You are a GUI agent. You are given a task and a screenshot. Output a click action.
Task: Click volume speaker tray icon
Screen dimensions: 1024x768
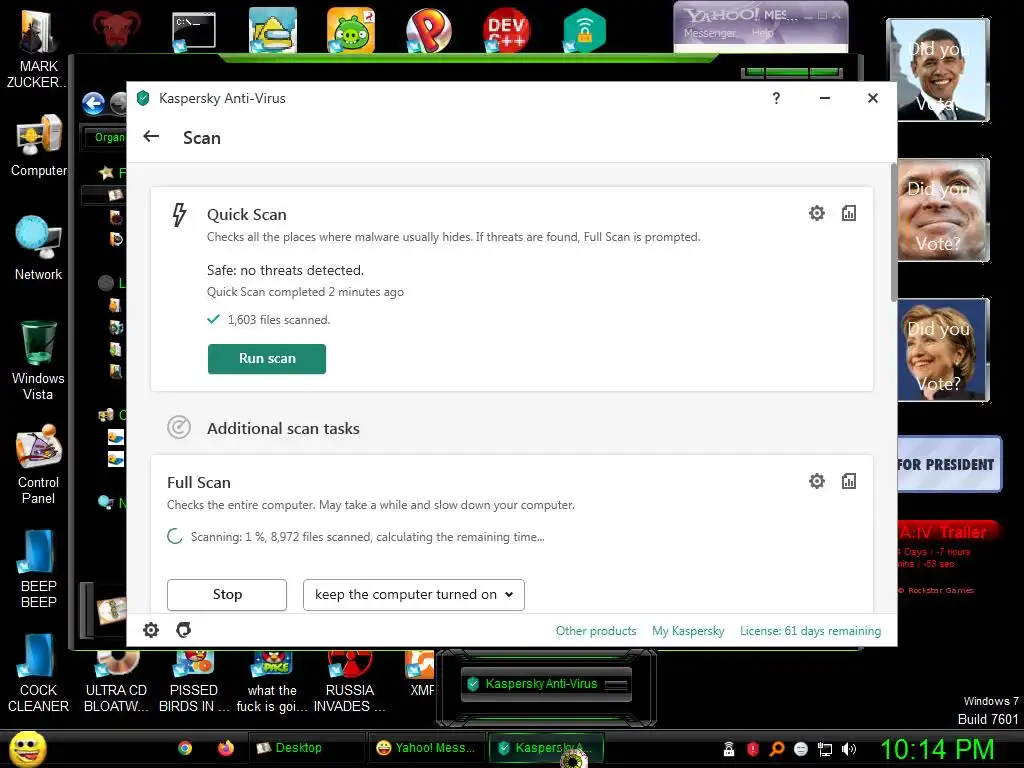click(x=849, y=749)
